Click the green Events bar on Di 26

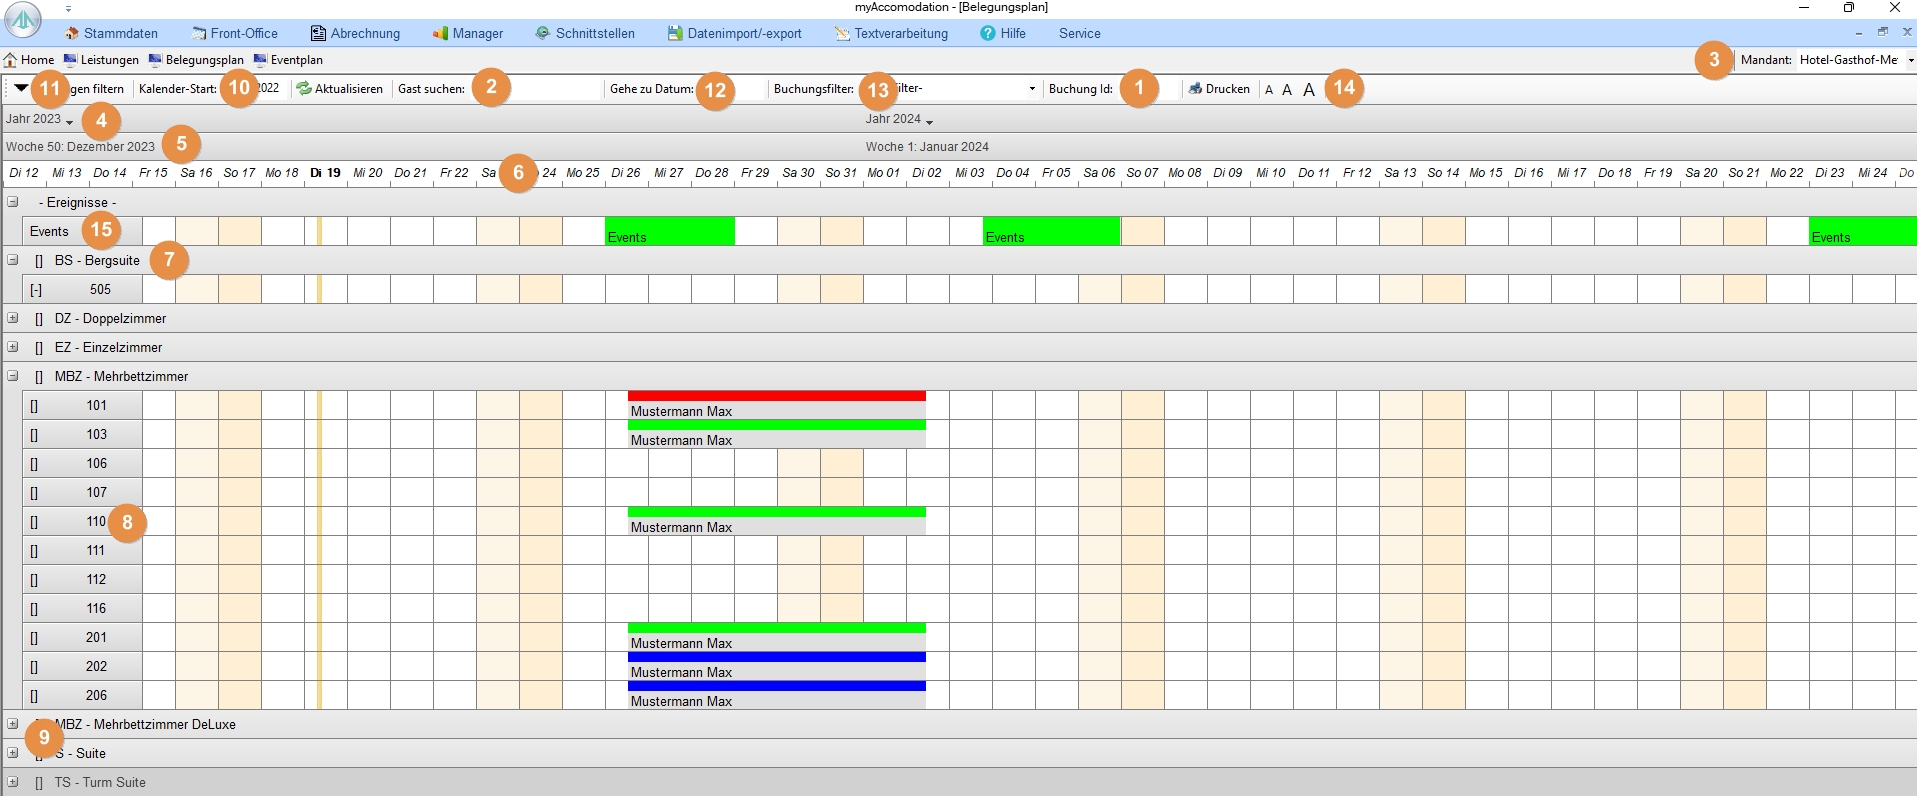point(669,232)
